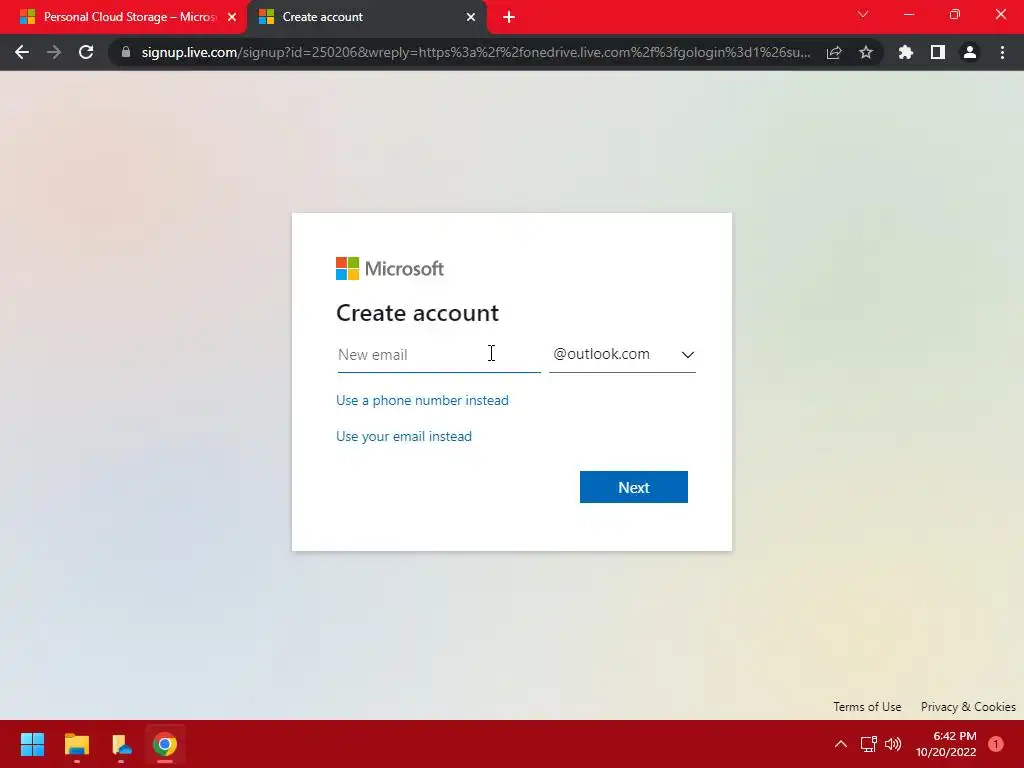Viewport: 1024px width, 768px height.
Task: Click the network tray icon
Action: point(868,744)
